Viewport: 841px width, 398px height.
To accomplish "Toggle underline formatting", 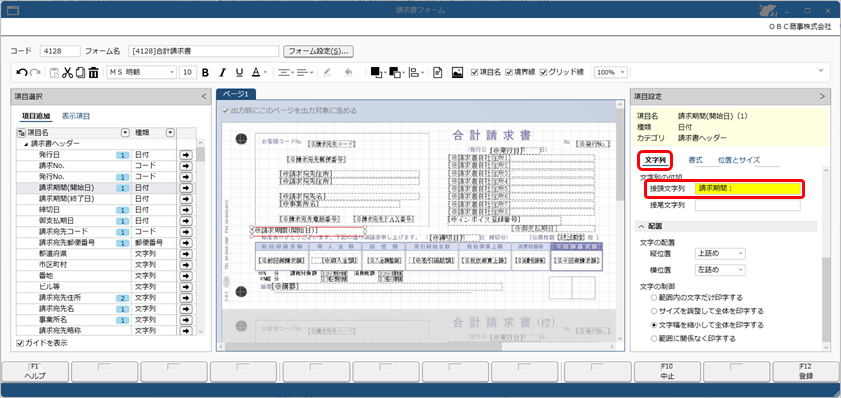I will (239, 72).
